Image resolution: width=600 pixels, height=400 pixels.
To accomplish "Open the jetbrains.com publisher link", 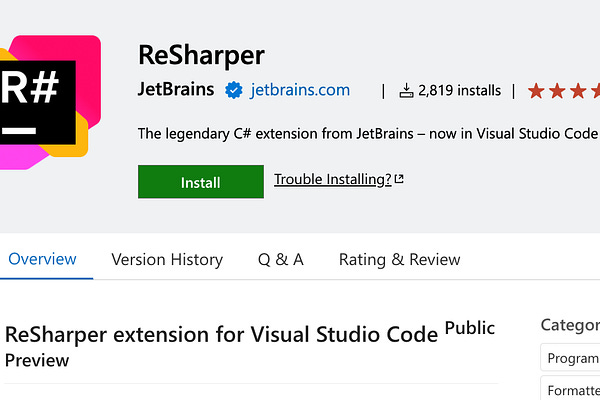I will point(300,90).
